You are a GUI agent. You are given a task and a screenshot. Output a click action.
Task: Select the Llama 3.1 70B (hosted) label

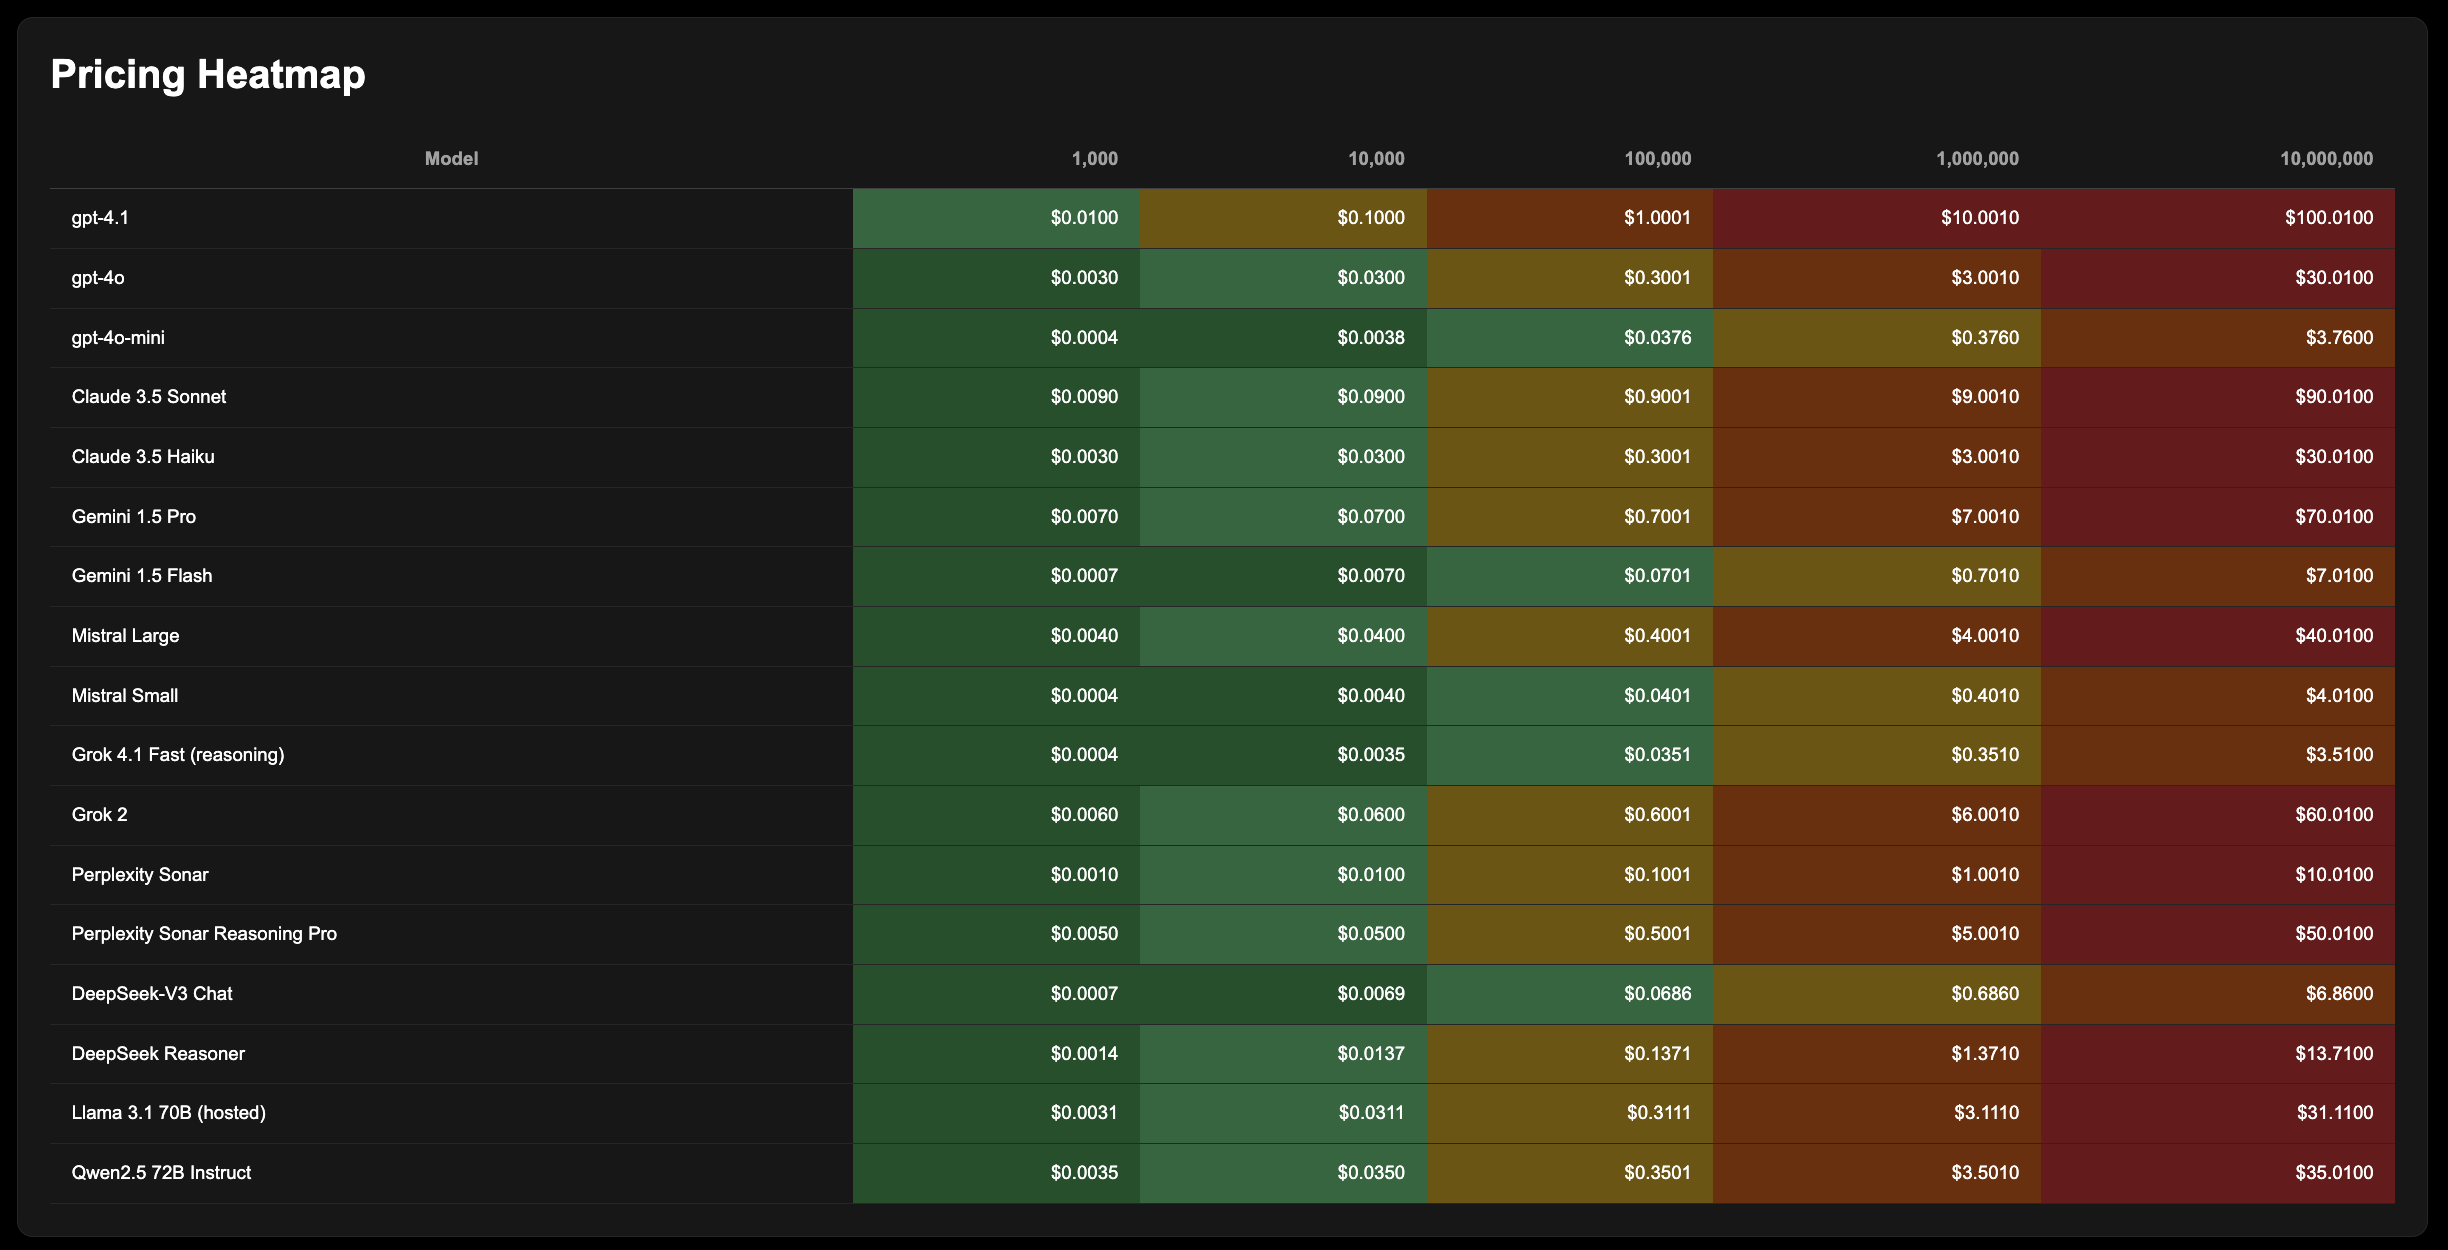pos(169,1113)
